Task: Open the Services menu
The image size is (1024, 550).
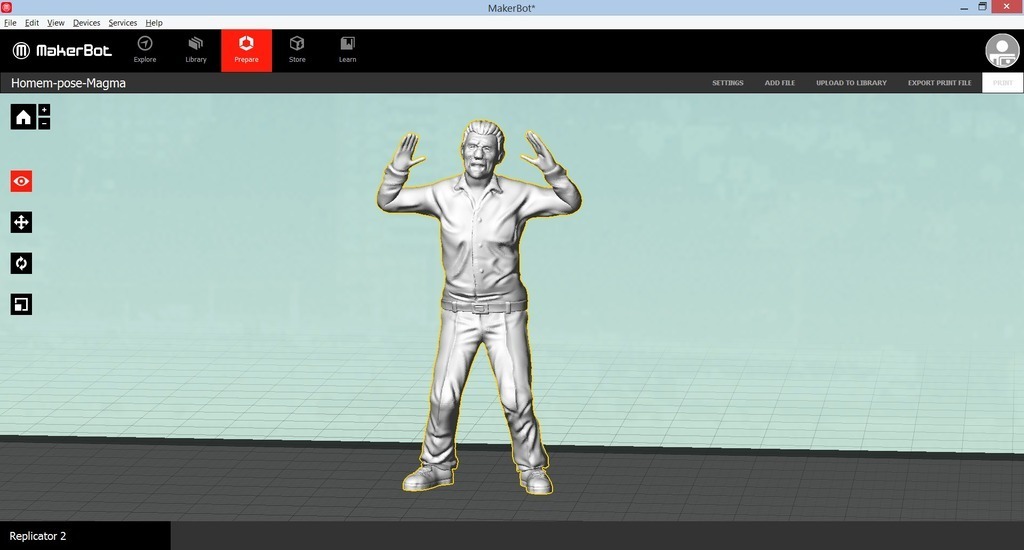Action: pos(123,22)
